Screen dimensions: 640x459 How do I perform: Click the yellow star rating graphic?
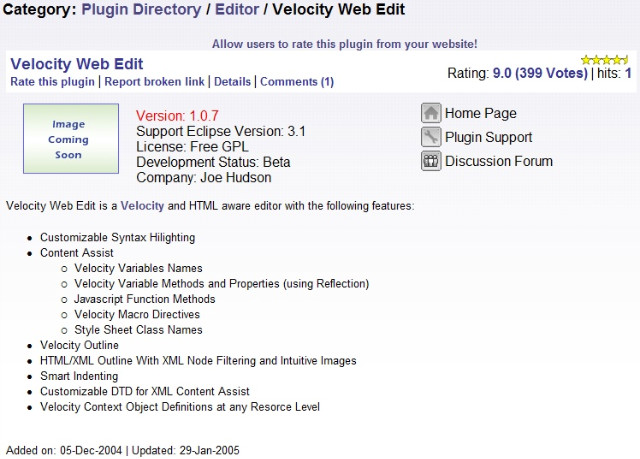coord(604,60)
